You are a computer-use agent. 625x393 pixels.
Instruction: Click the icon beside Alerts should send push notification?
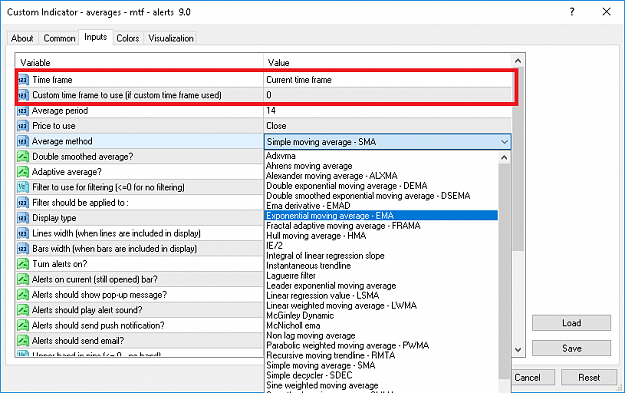pyautogui.click(x=23, y=326)
